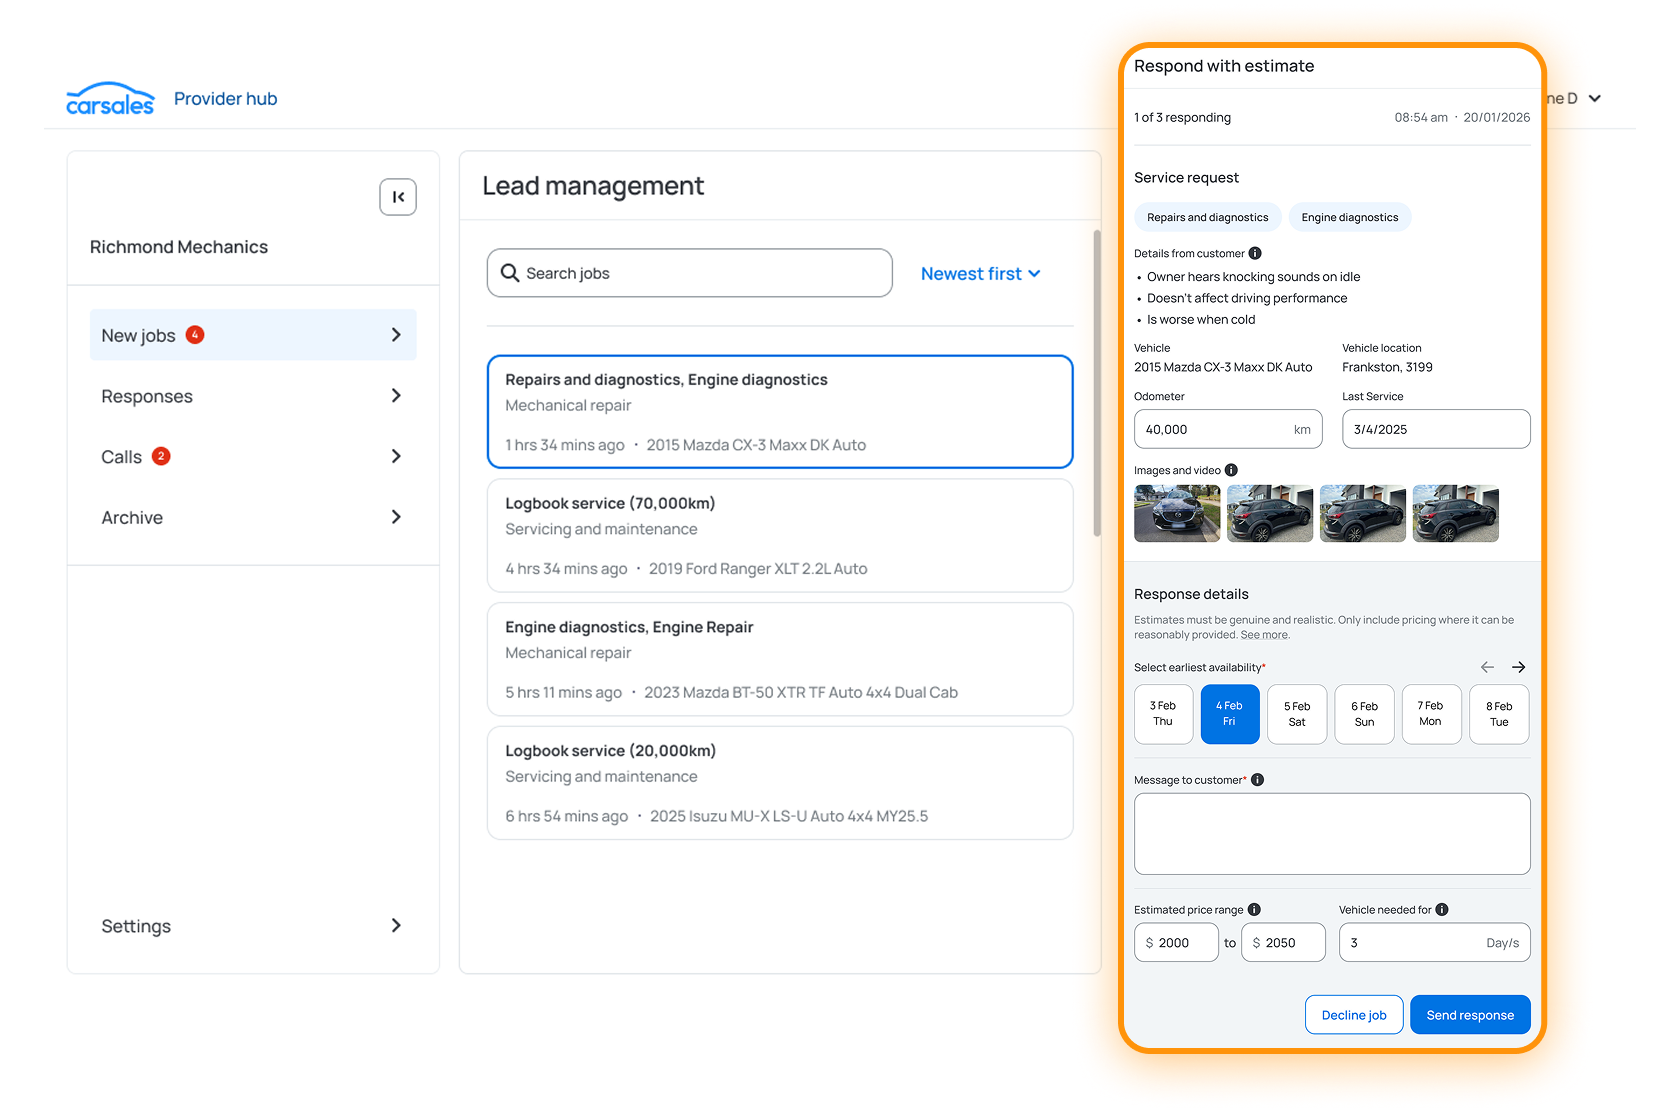This screenshot has width=1680, height=1112.
Task: Click the search magnifier icon
Action: point(510,273)
